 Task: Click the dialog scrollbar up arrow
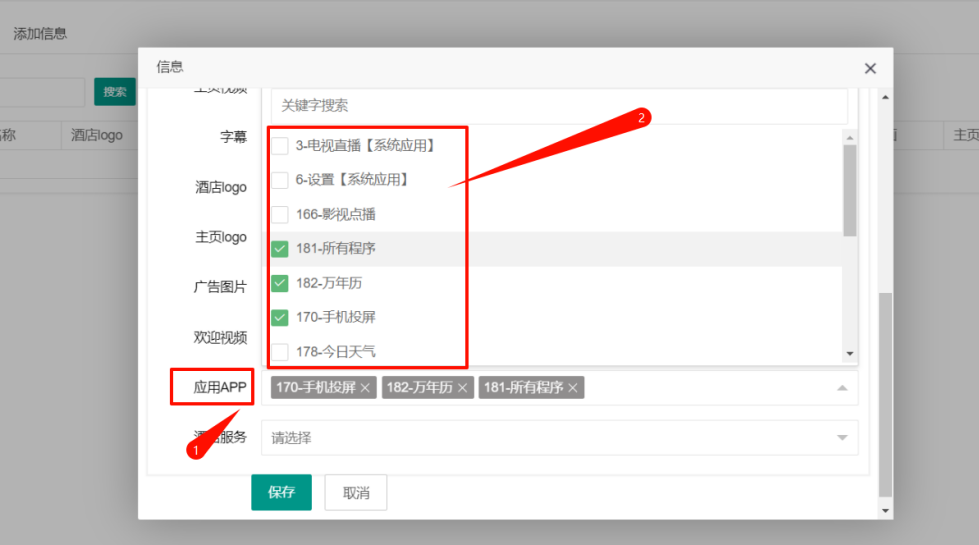point(885,97)
